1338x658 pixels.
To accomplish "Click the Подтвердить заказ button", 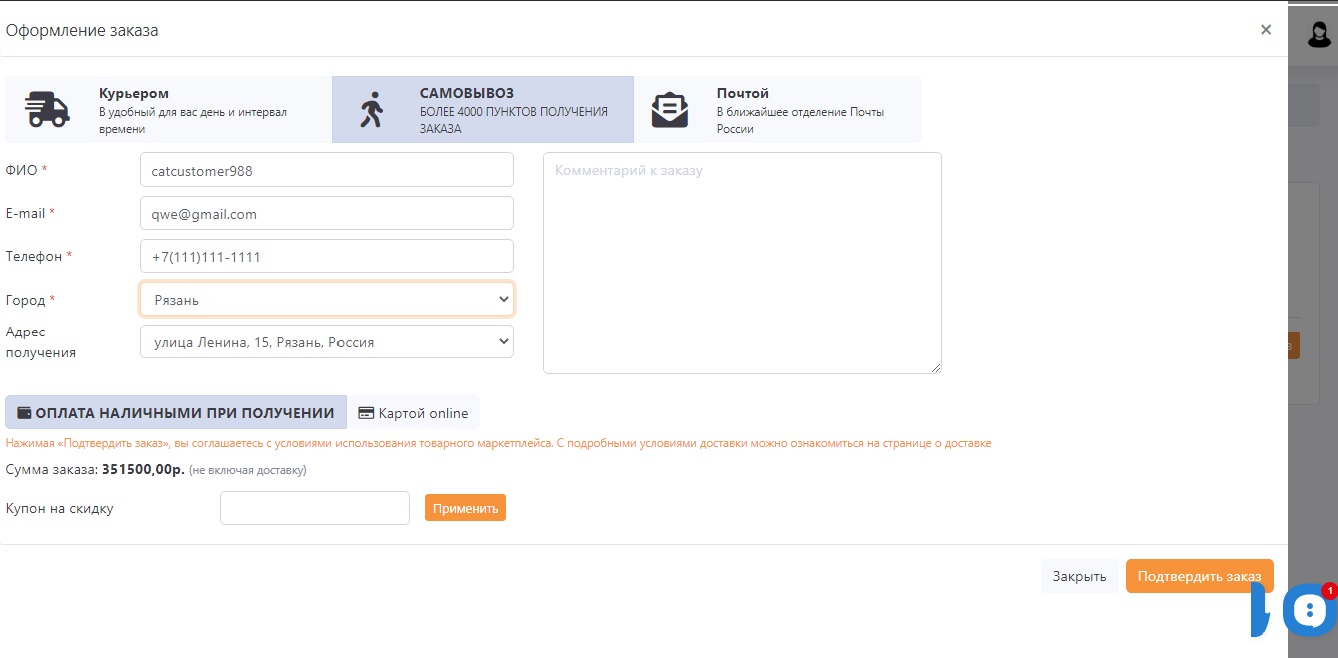I will (1199, 576).
